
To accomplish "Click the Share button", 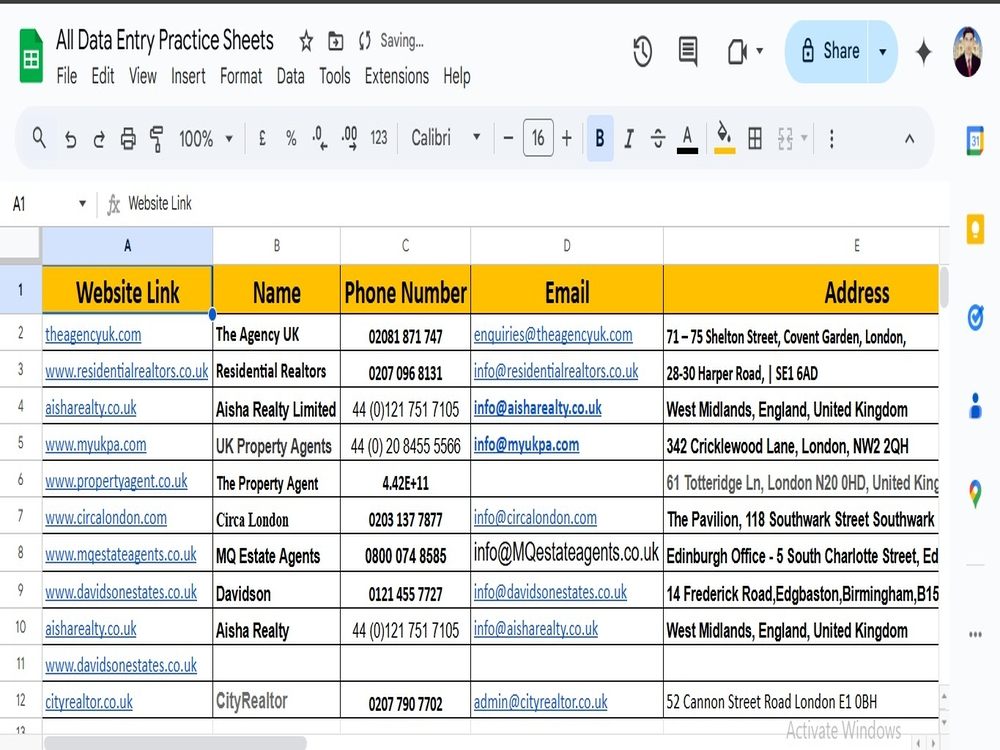I will point(827,52).
